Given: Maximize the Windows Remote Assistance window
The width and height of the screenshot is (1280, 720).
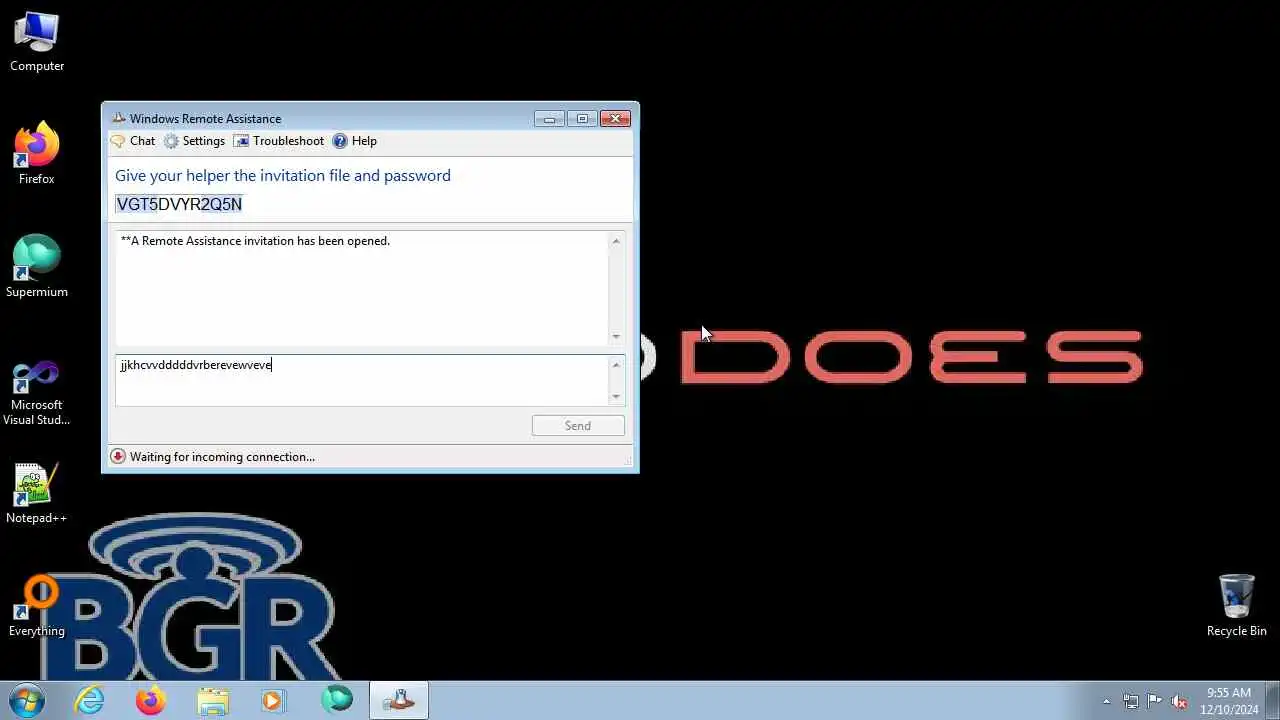Looking at the screenshot, I should point(582,118).
